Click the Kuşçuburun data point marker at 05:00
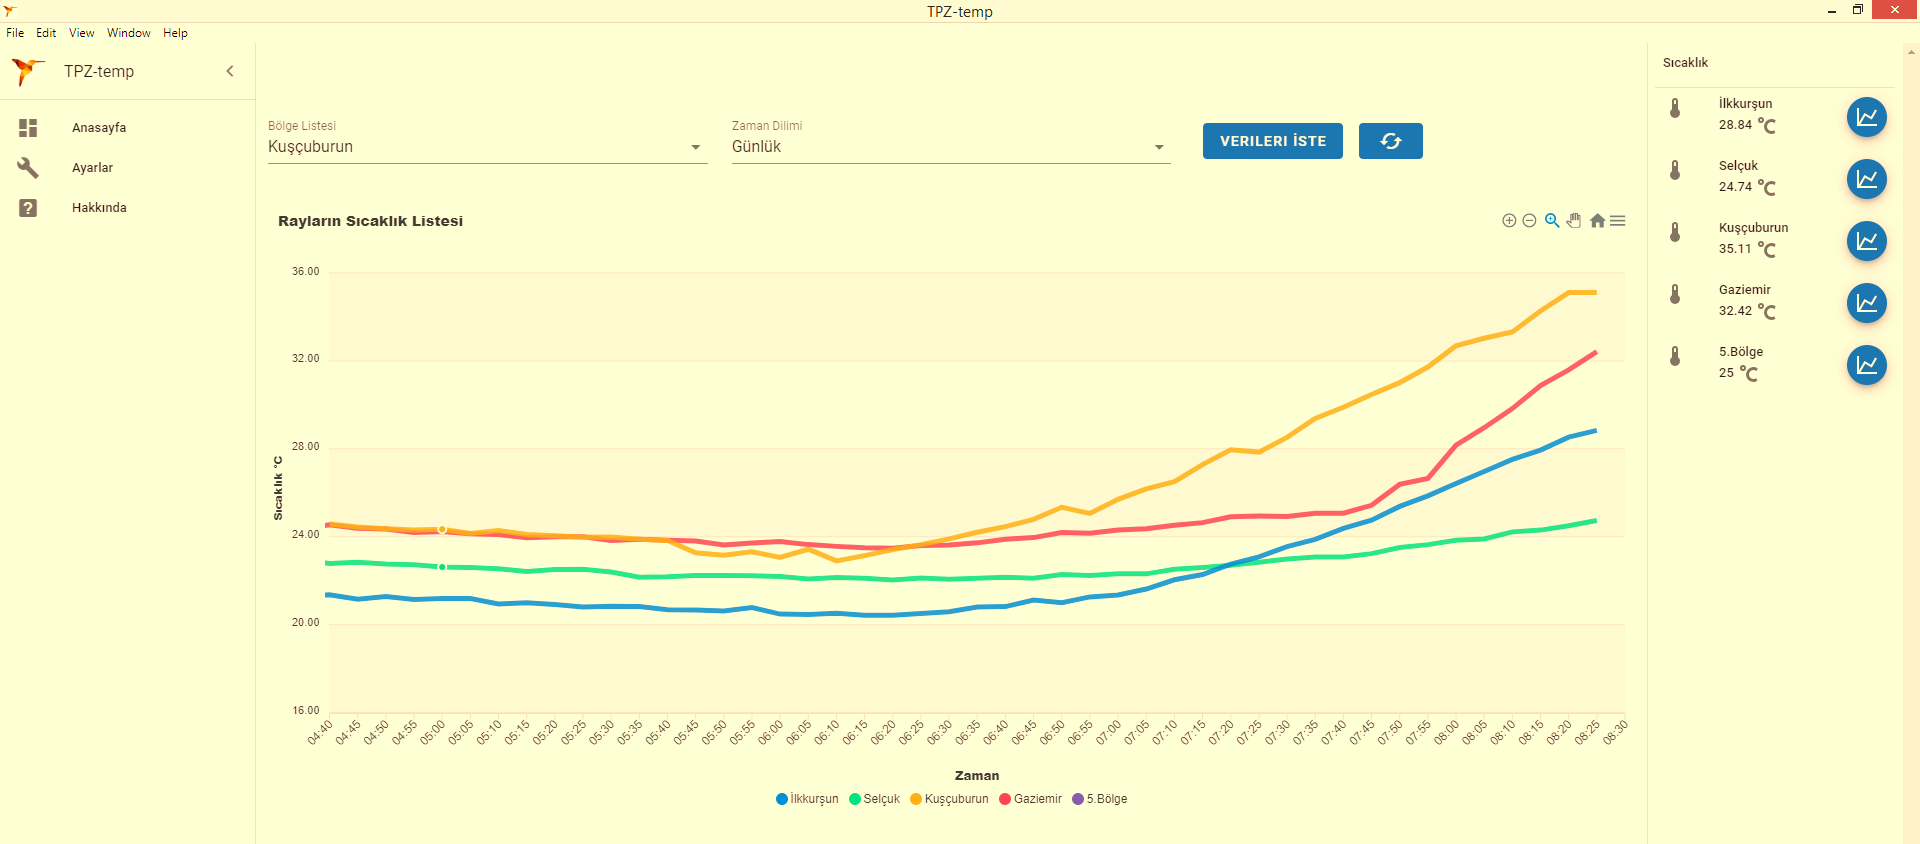This screenshot has height=844, width=1920. coord(442,530)
